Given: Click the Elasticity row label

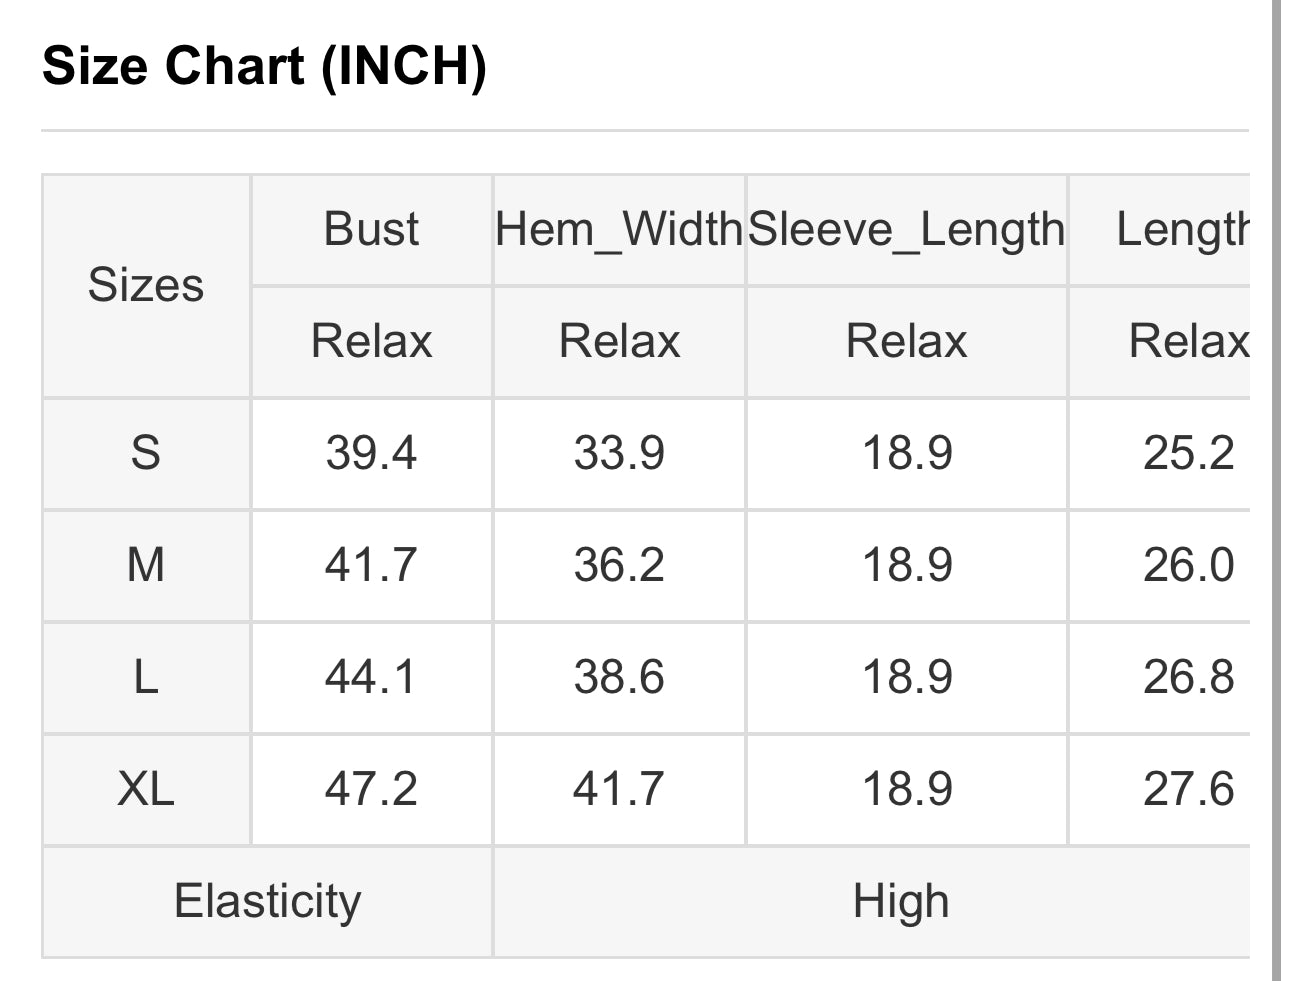Looking at the screenshot, I should (x=267, y=901).
